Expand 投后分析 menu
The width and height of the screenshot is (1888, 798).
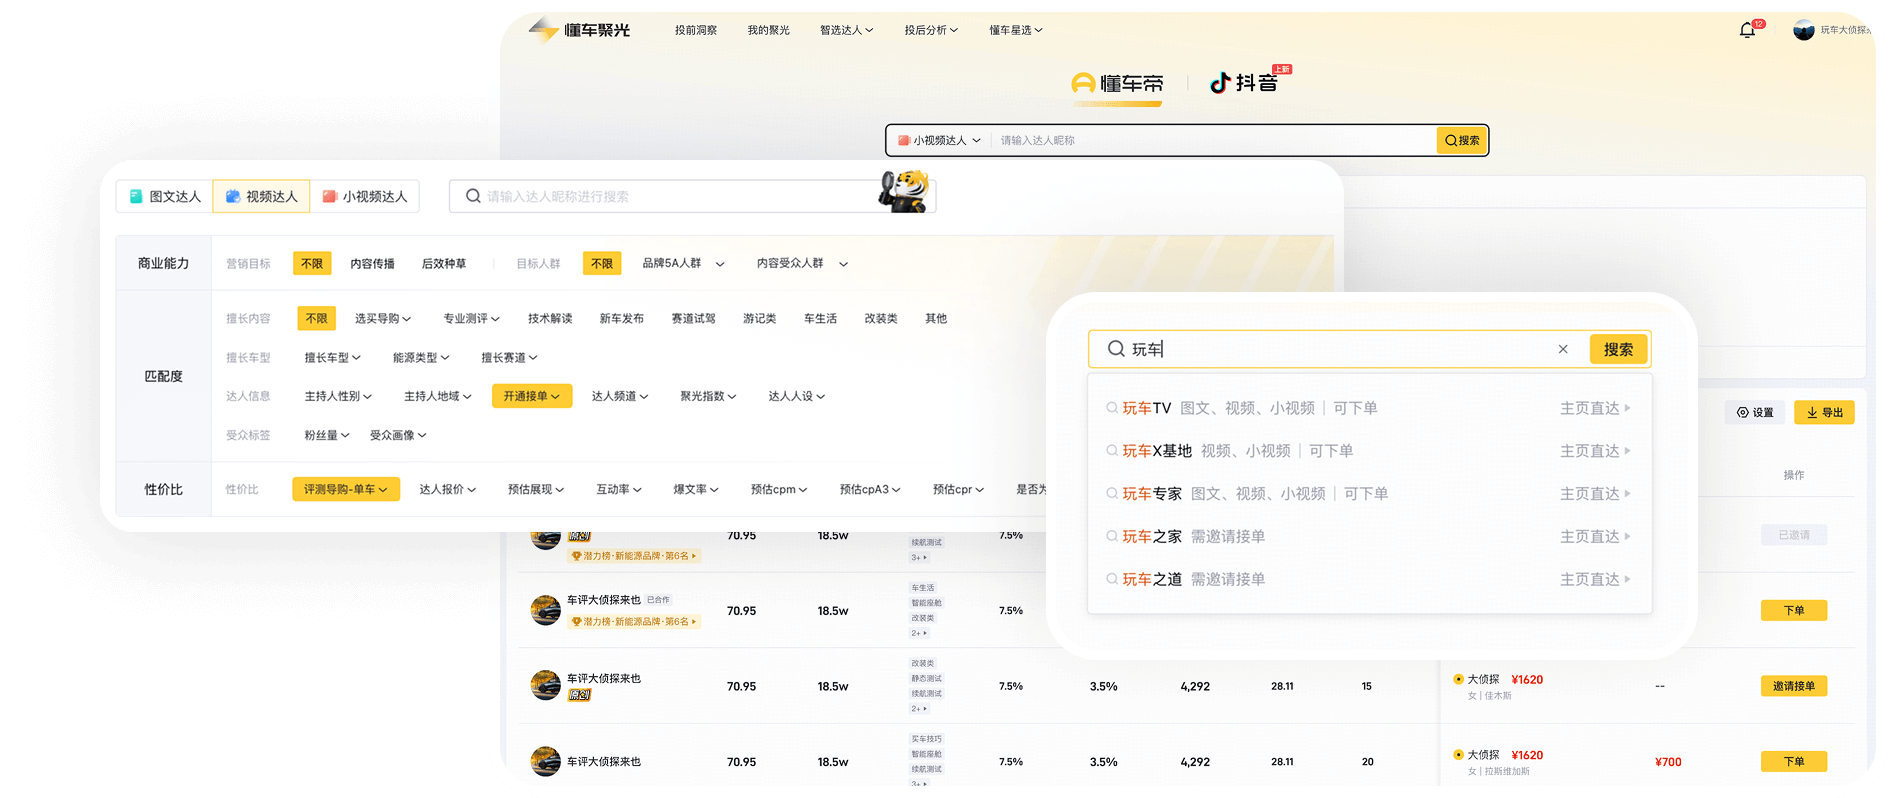coord(931,30)
